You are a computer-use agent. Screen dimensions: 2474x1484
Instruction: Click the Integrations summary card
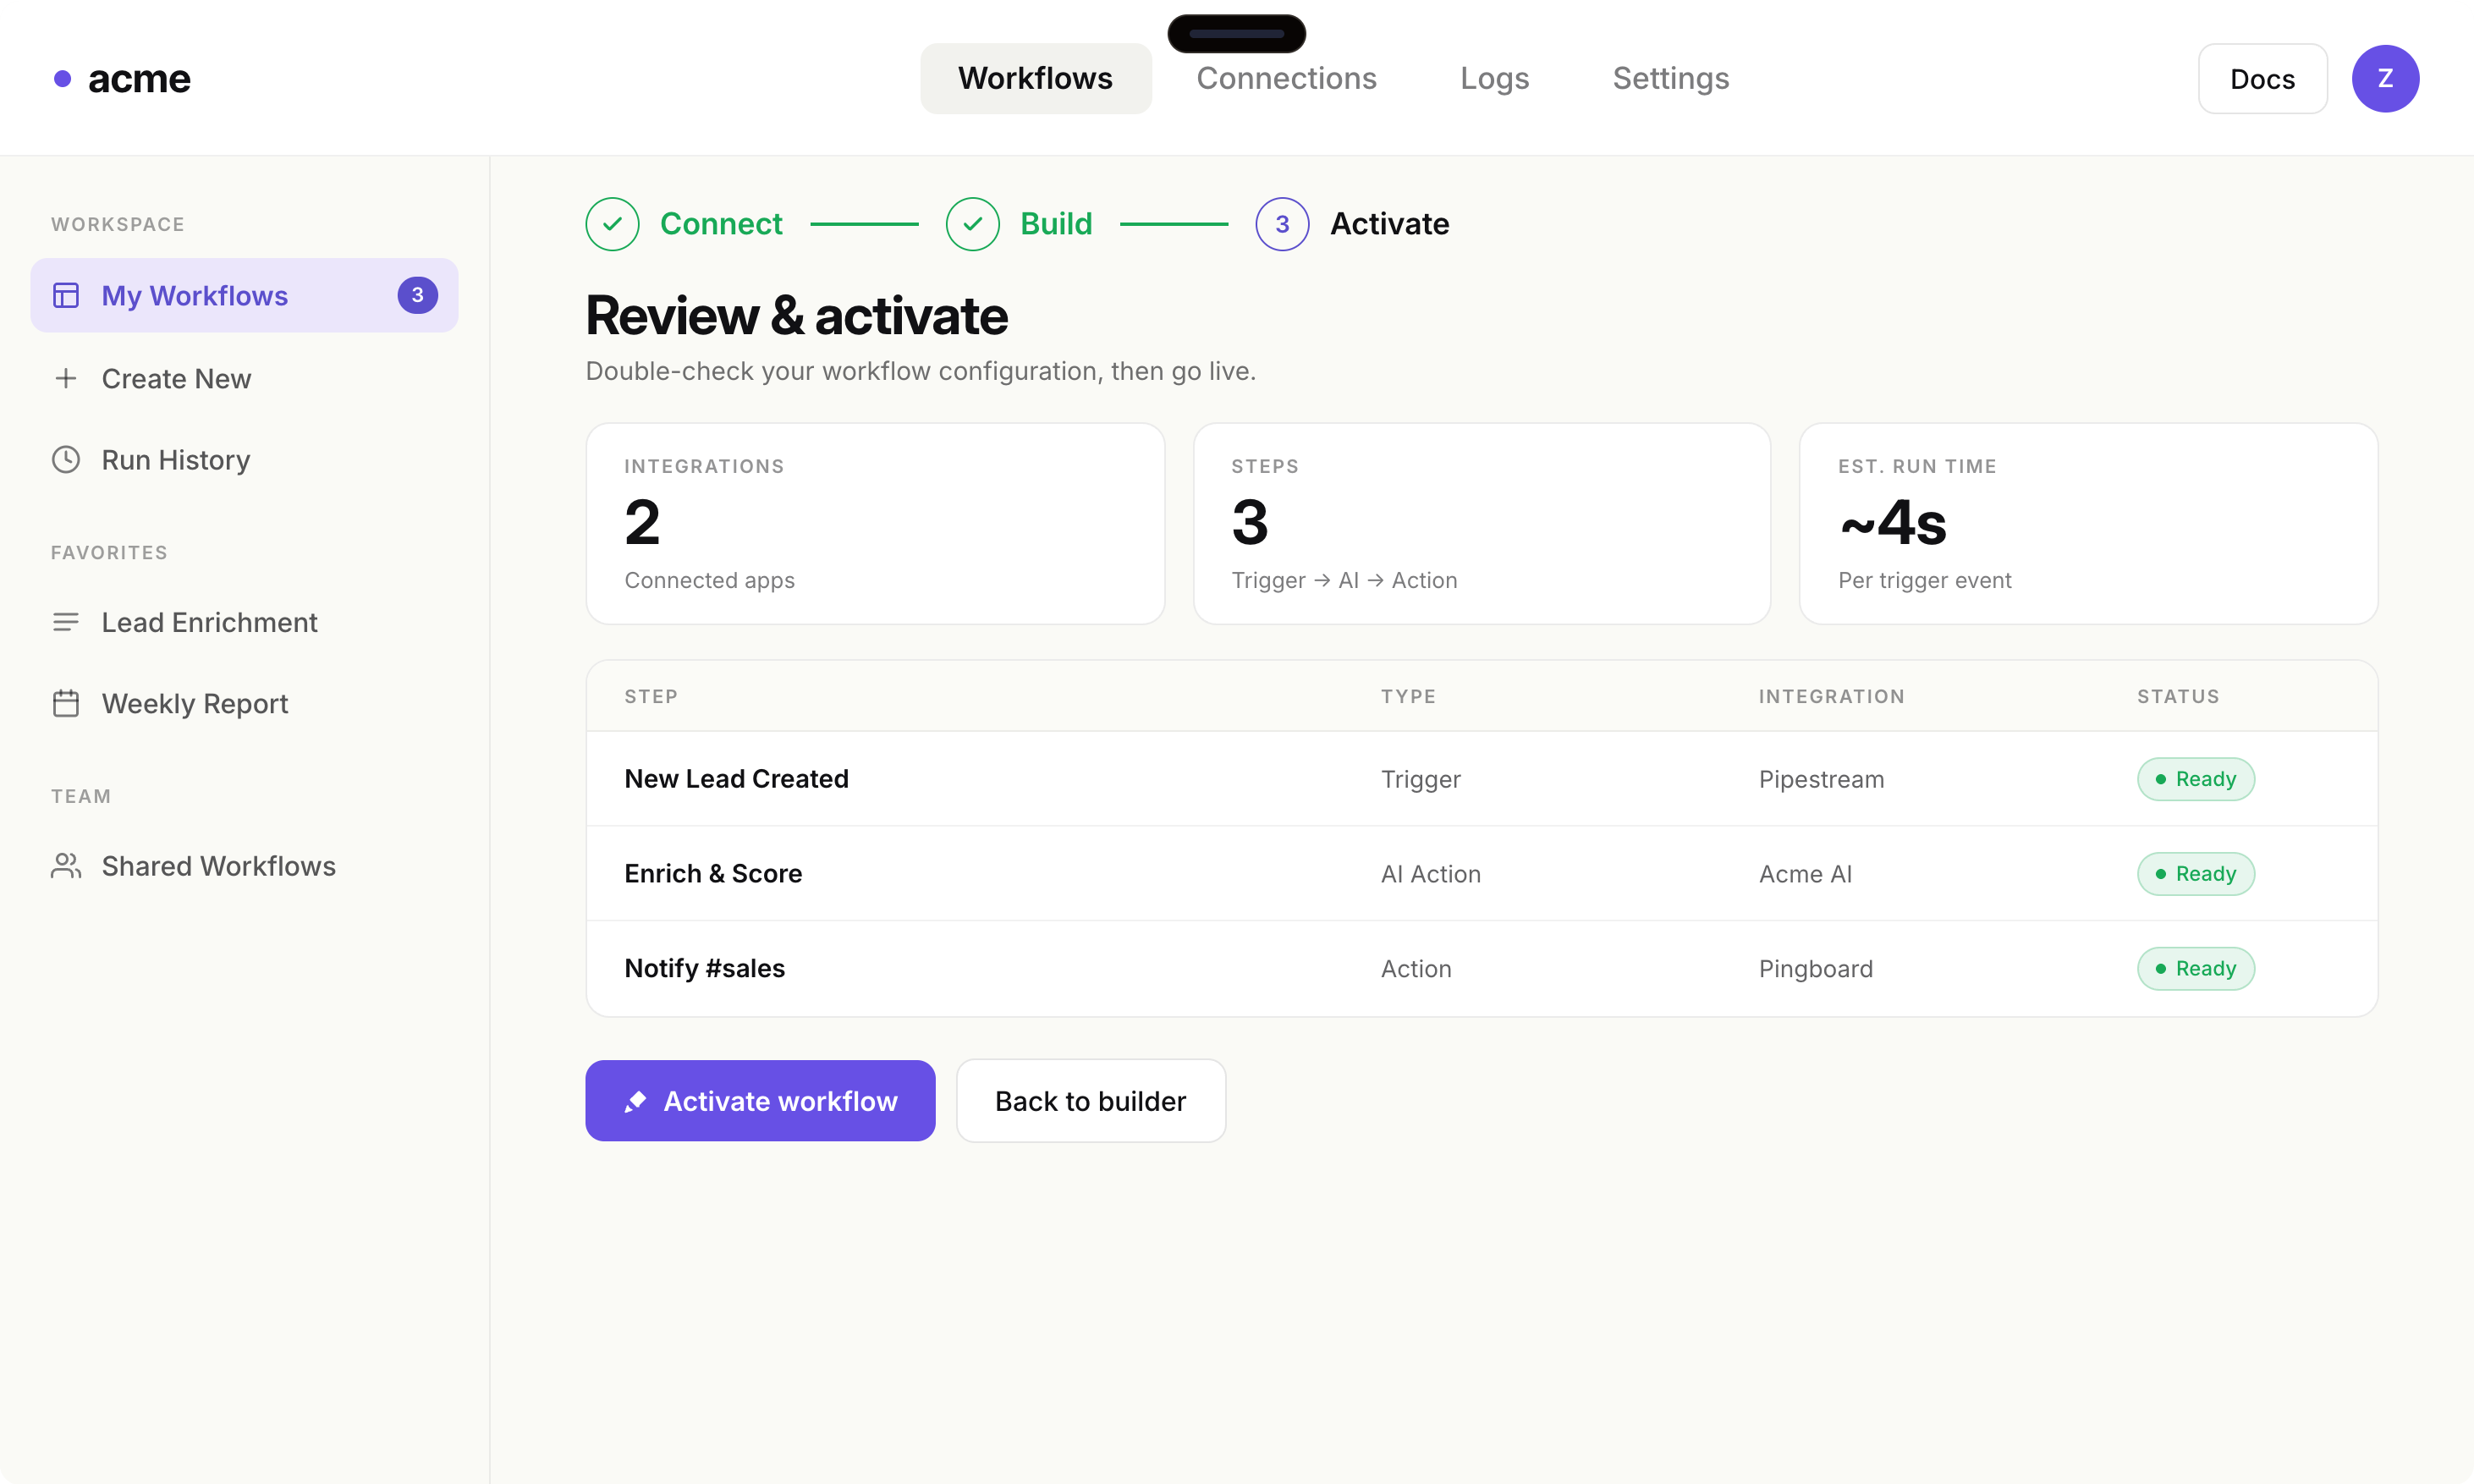click(x=874, y=523)
